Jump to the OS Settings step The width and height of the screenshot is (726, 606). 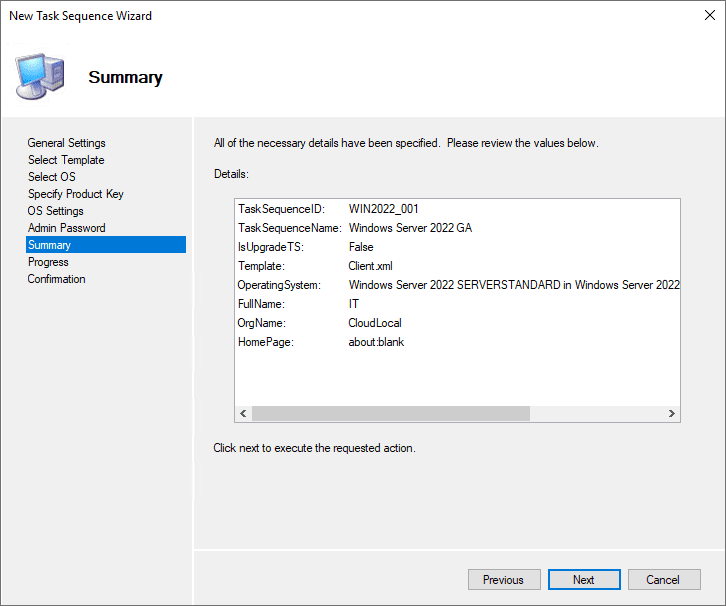tap(55, 211)
